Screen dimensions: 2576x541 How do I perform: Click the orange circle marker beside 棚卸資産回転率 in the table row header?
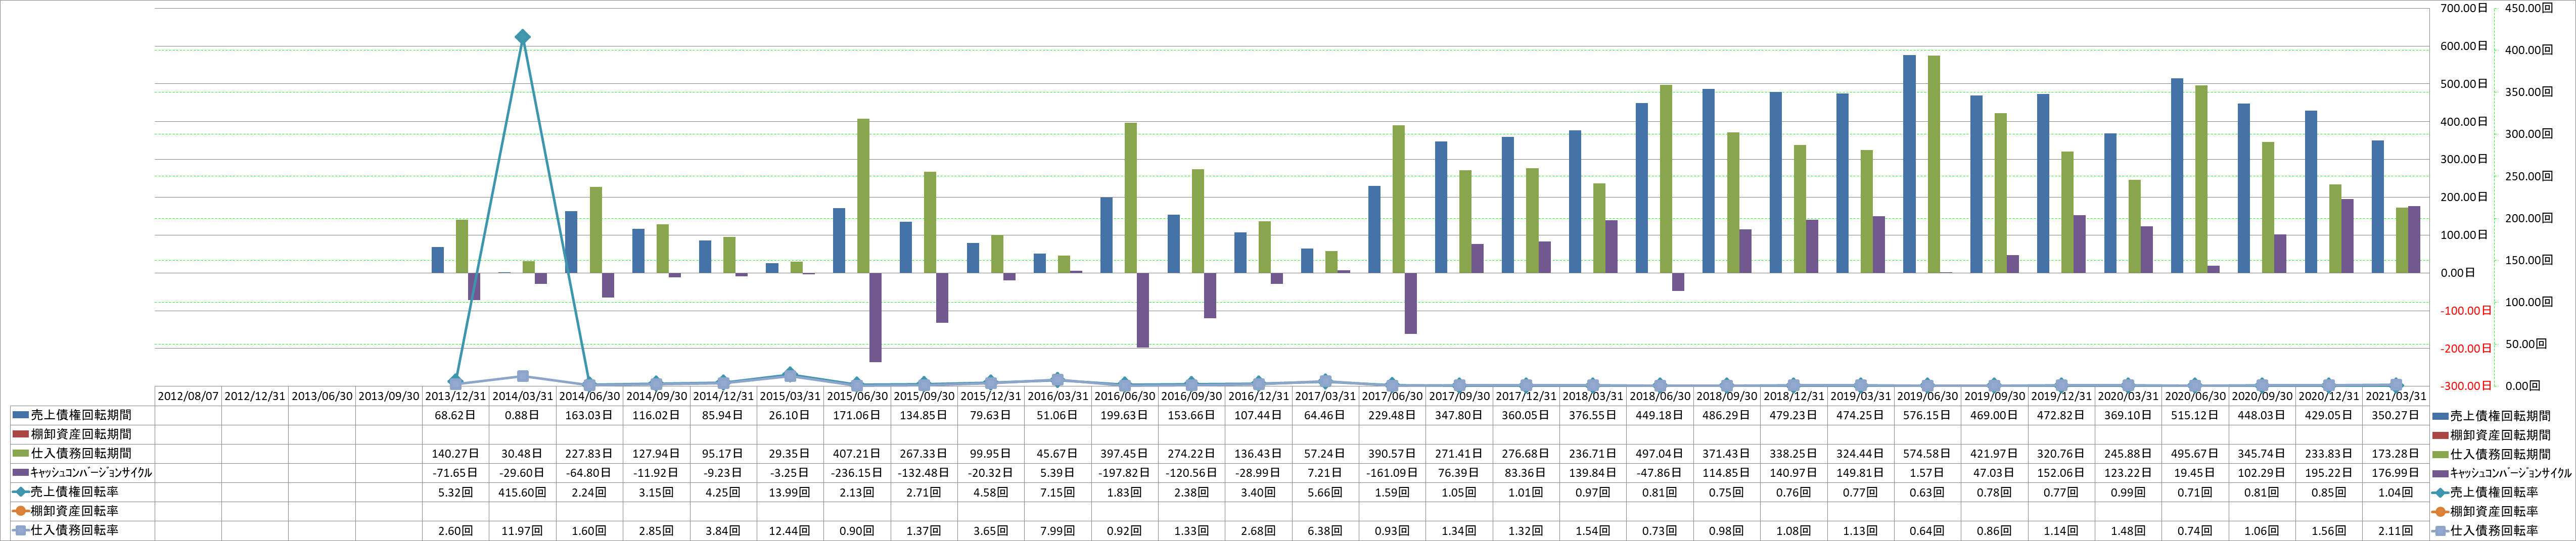(21, 511)
